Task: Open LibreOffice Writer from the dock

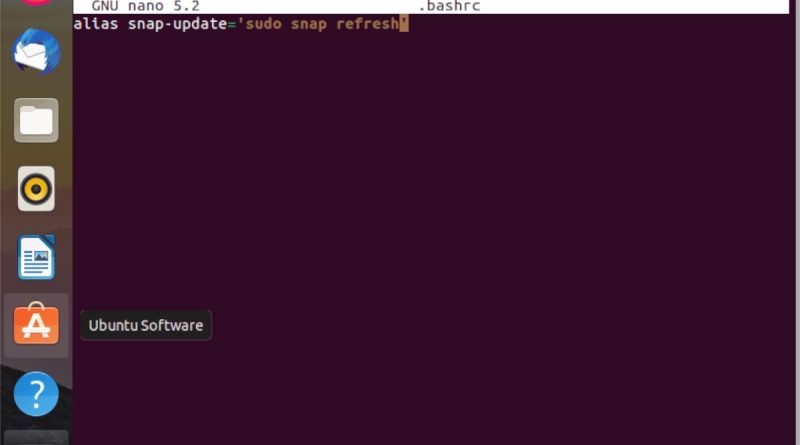Action: coord(36,257)
